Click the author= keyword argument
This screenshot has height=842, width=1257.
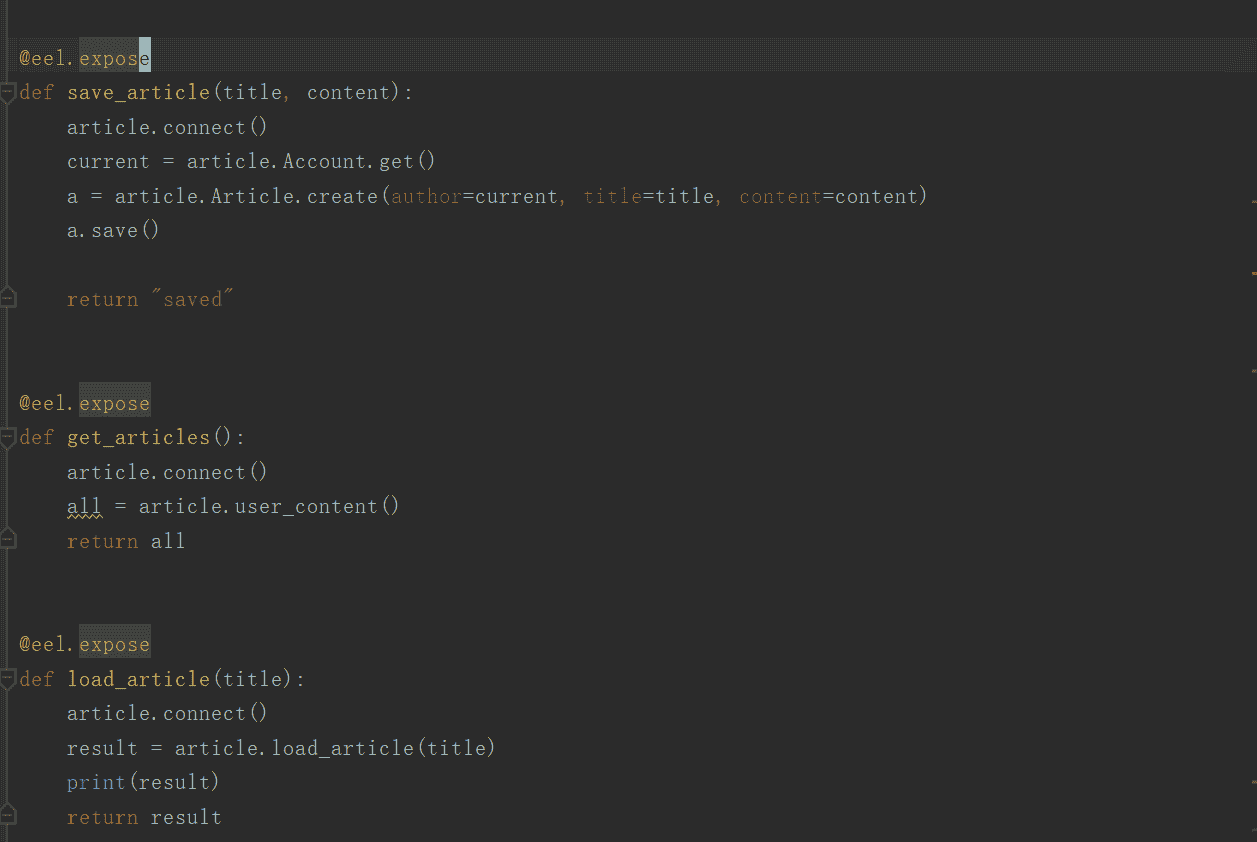click(x=426, y=196)
